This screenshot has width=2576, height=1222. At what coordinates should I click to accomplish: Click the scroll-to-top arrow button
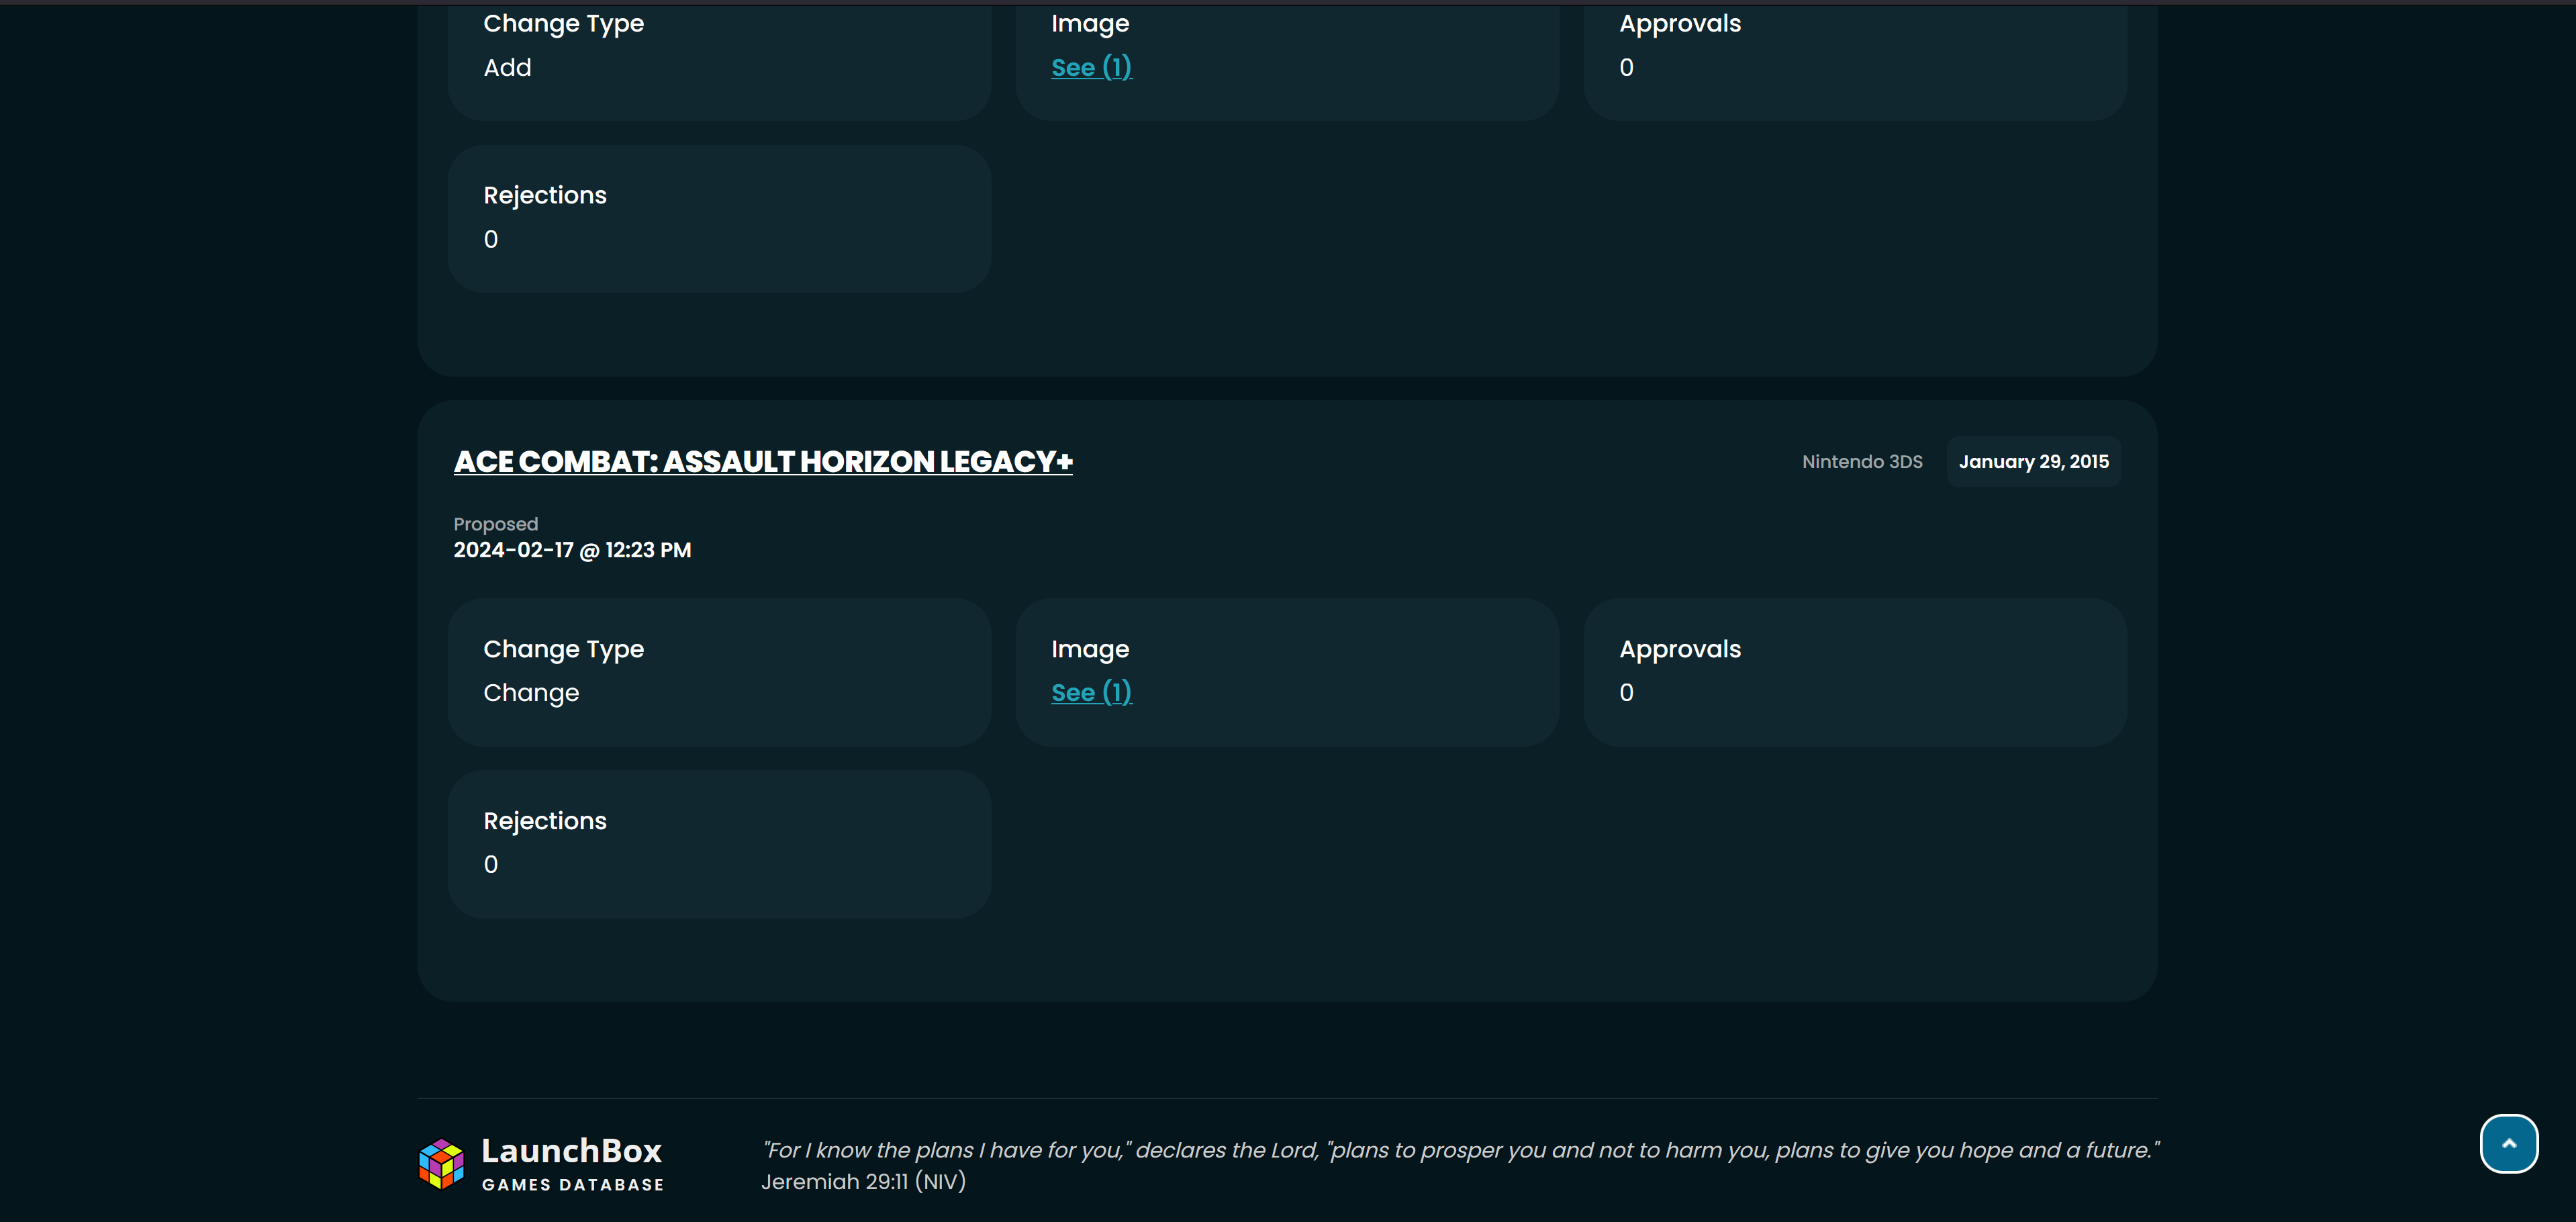(x=2508, y=1143)
